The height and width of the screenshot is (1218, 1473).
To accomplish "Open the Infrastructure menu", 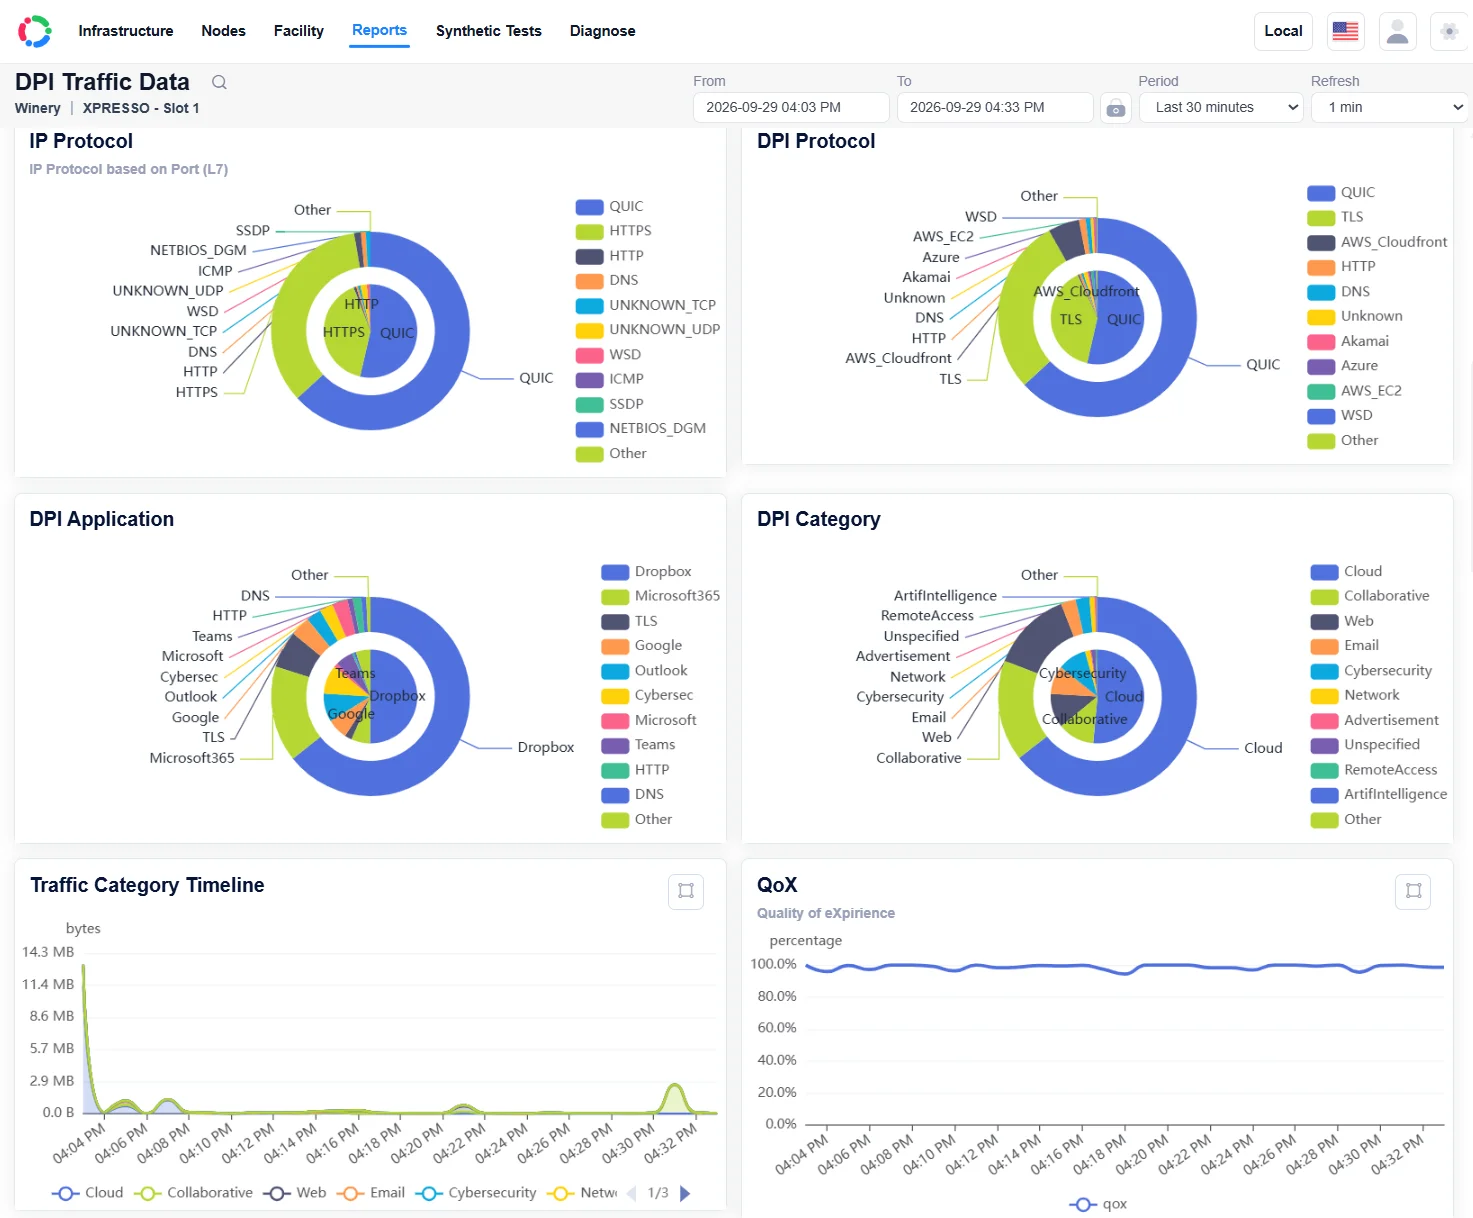I will pos(126,31).
